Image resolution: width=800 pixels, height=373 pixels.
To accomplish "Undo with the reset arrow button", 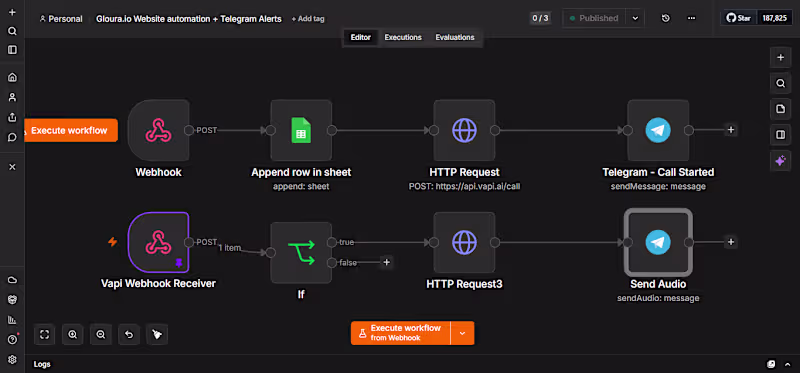I will pyautogui.click(x=129, y=335).
